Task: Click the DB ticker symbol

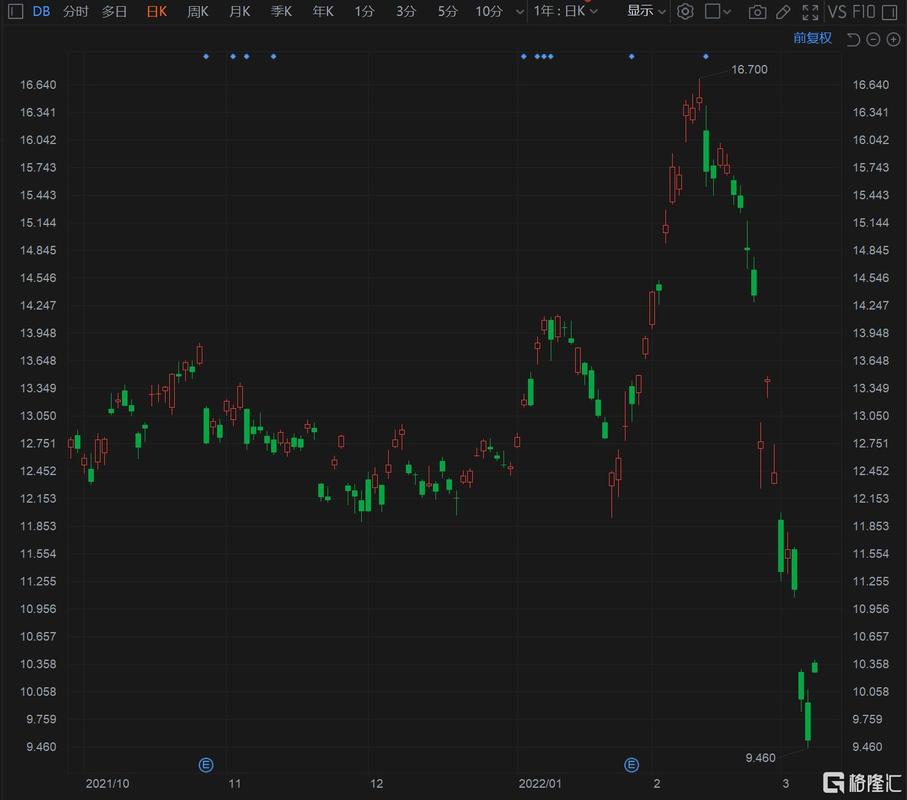Action: point(41,11)
